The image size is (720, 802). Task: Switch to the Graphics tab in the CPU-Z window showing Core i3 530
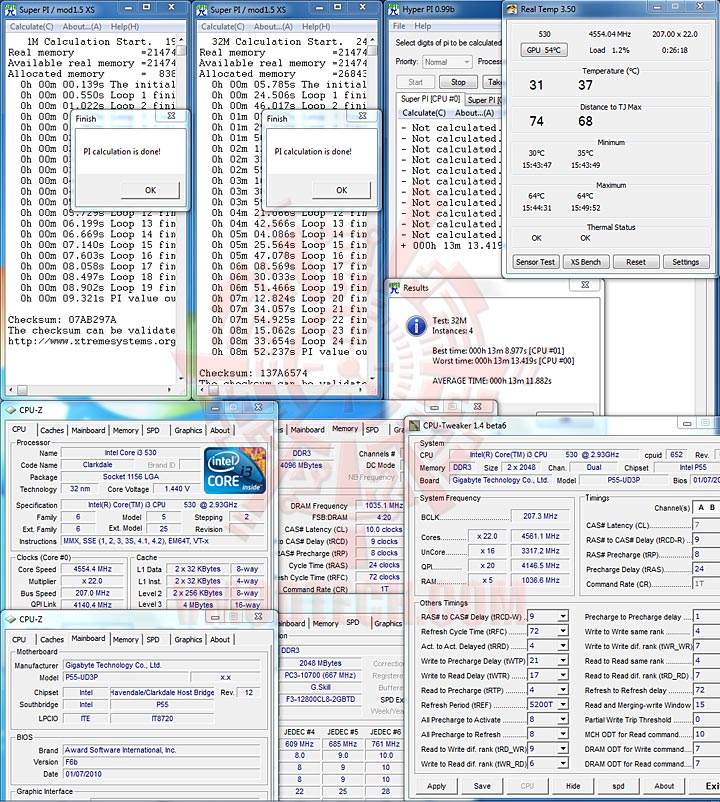coord(188,430)
